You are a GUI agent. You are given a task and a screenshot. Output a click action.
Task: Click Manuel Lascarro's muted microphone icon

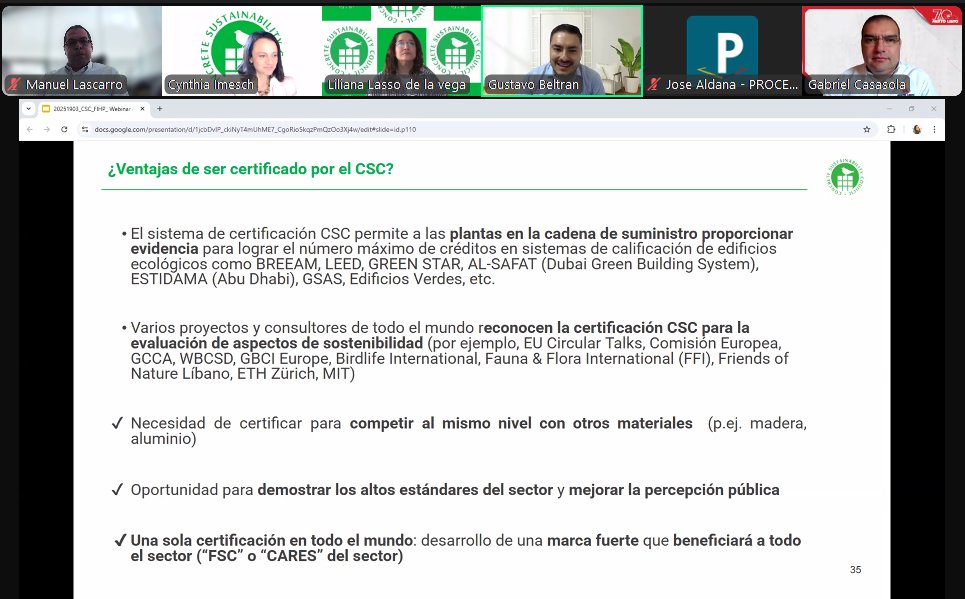click(x=14, y=84)
